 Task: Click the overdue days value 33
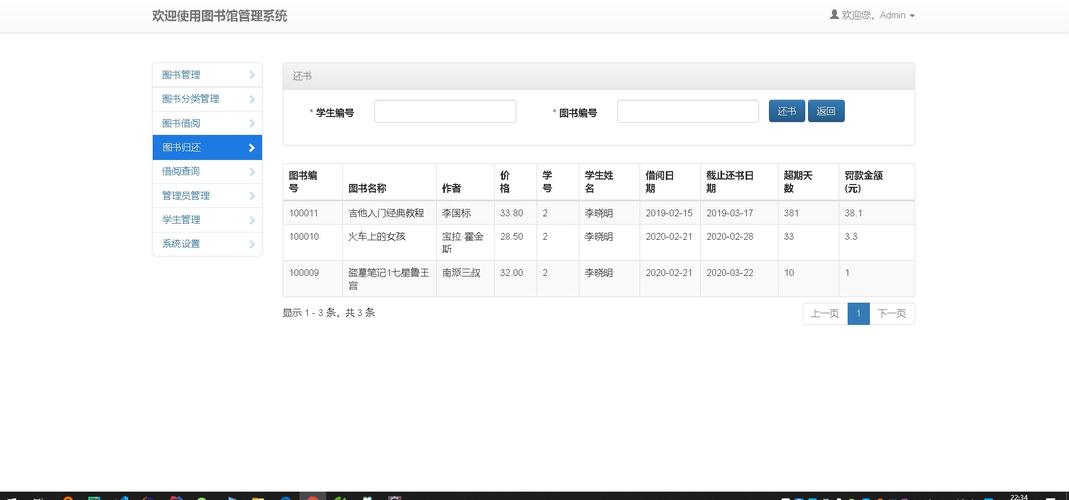click(789, 237)
